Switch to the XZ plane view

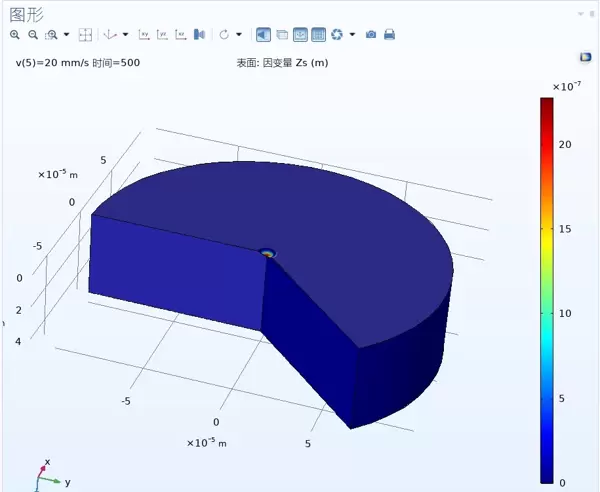pos(180,35)
